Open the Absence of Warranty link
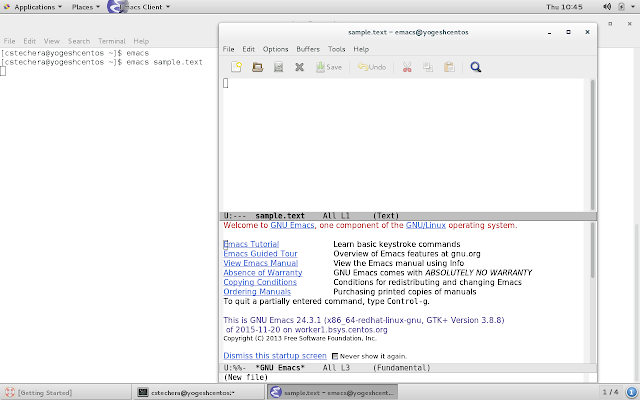The width and height of the screenshot is (640, 400). click(263, 273)
